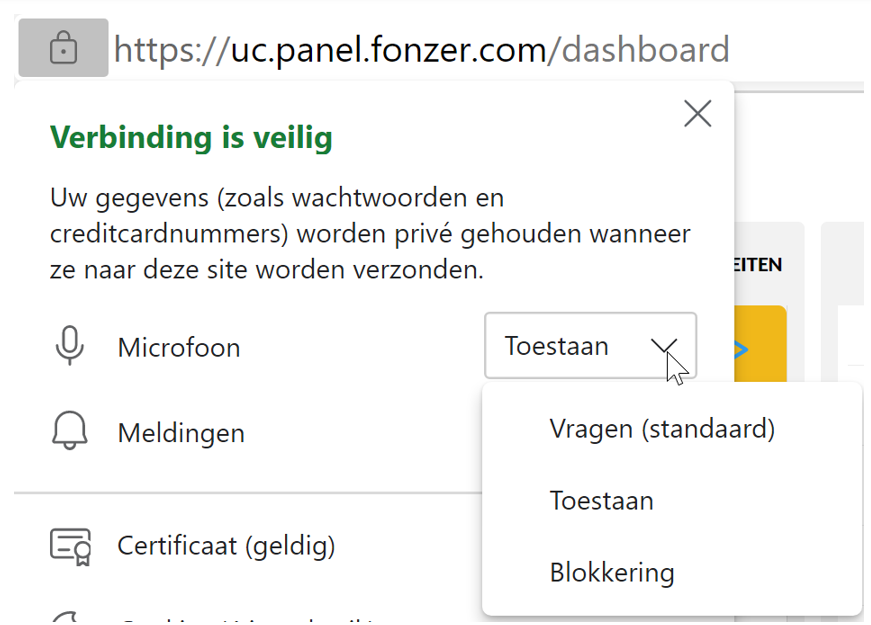Click the blue arrow on yellow tile
Viewport: 871px width, 625px height.
click(741, 350)
